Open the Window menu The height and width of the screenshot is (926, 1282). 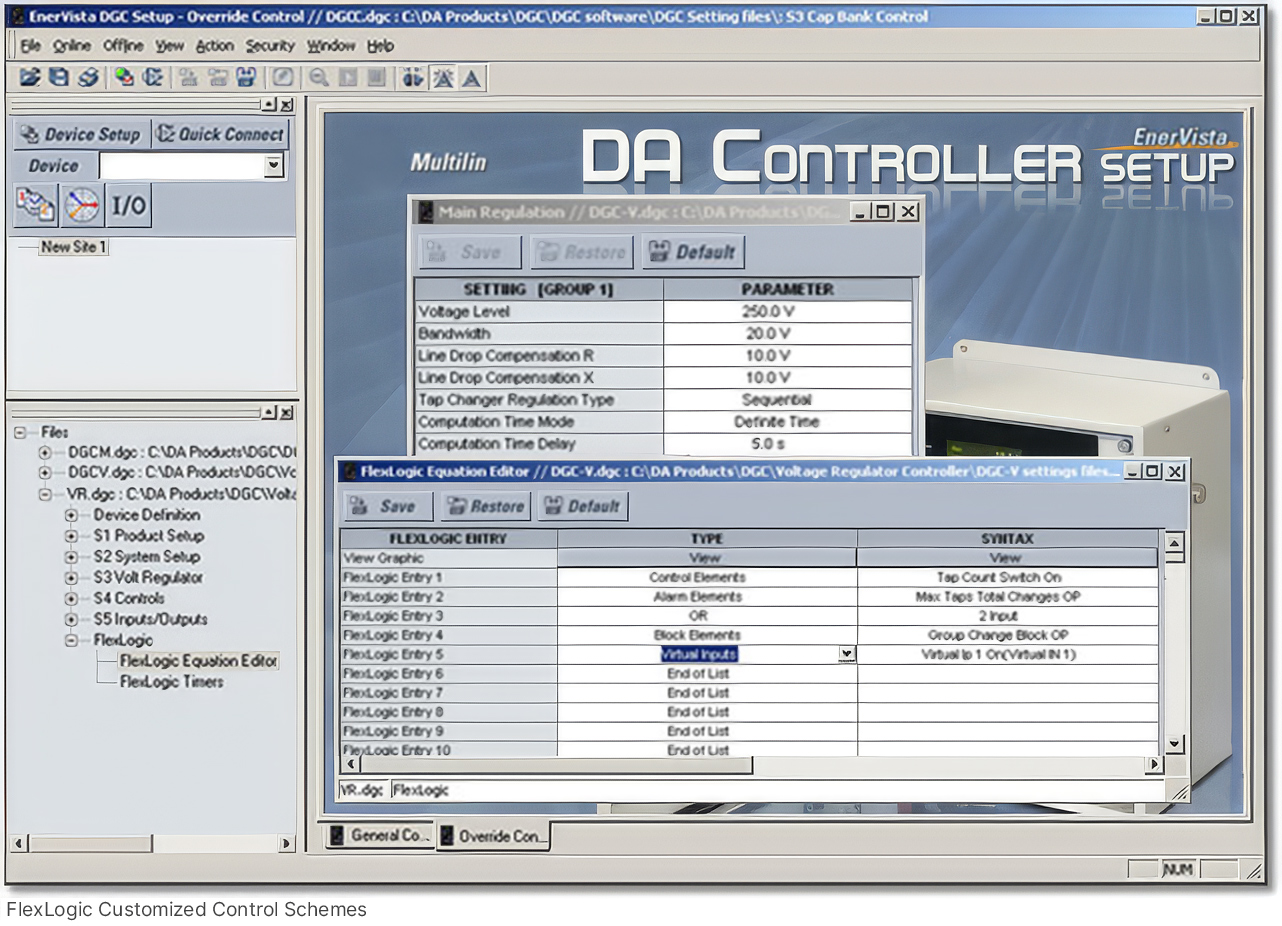[331, 46]
